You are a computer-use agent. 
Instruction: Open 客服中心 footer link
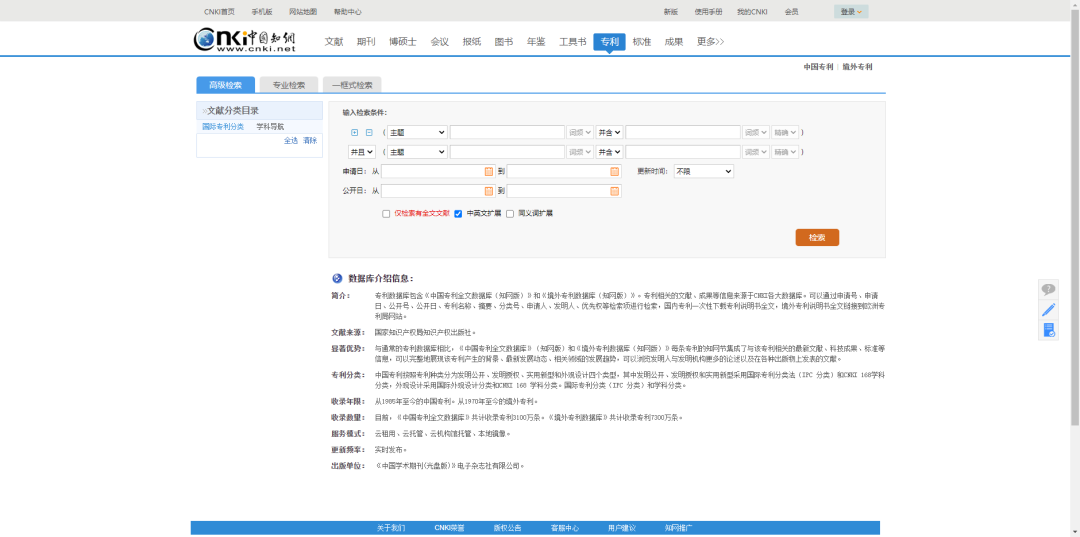[564, 528]
